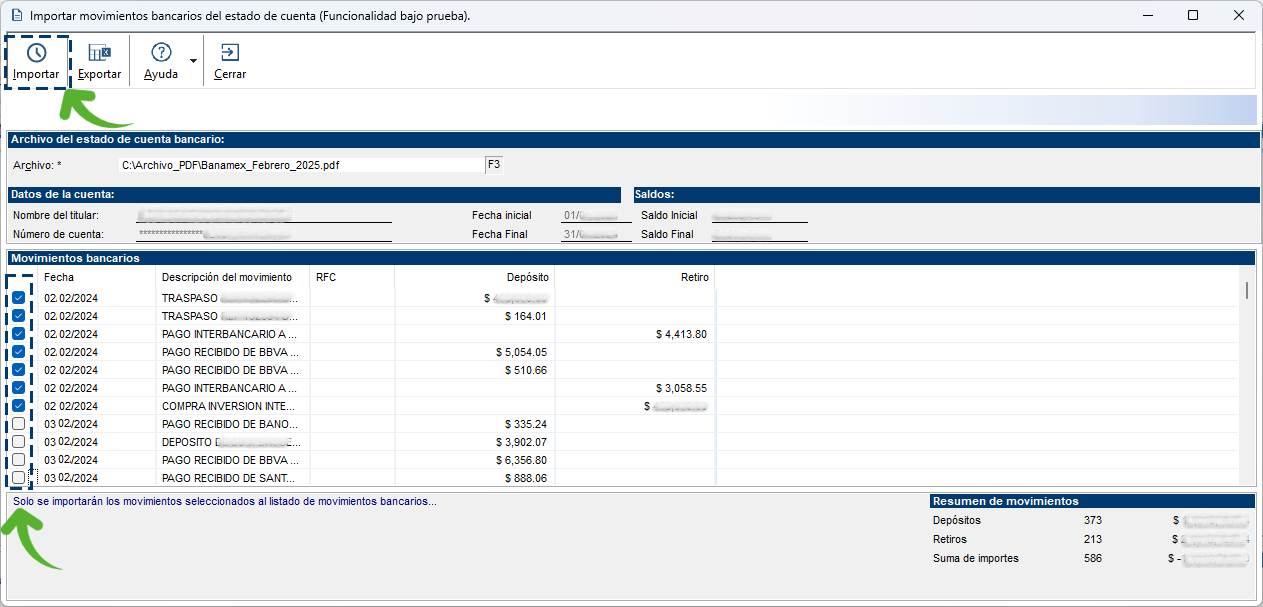
Task: Select the DEPOSITO row of $ 3,902.07
Action: (230, 442)
